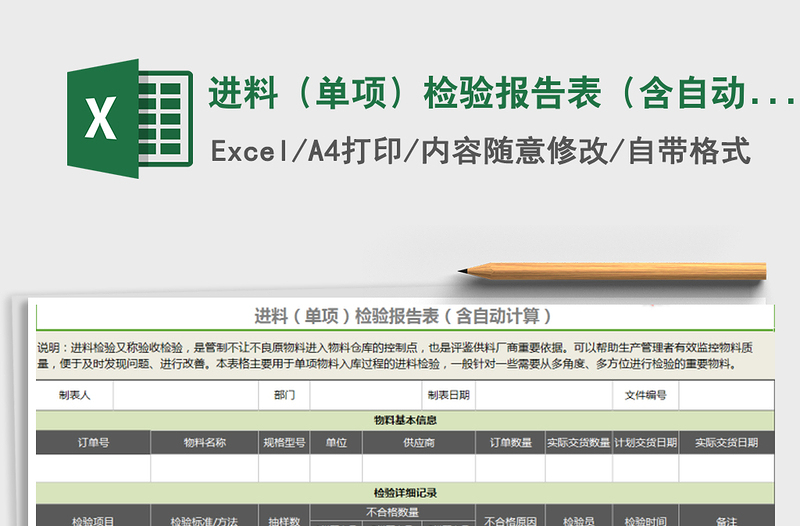The height and width of the screenshot is (526, 800).
Task: Click the empty cell under 供应商
Action: click(x=419, y=468)
